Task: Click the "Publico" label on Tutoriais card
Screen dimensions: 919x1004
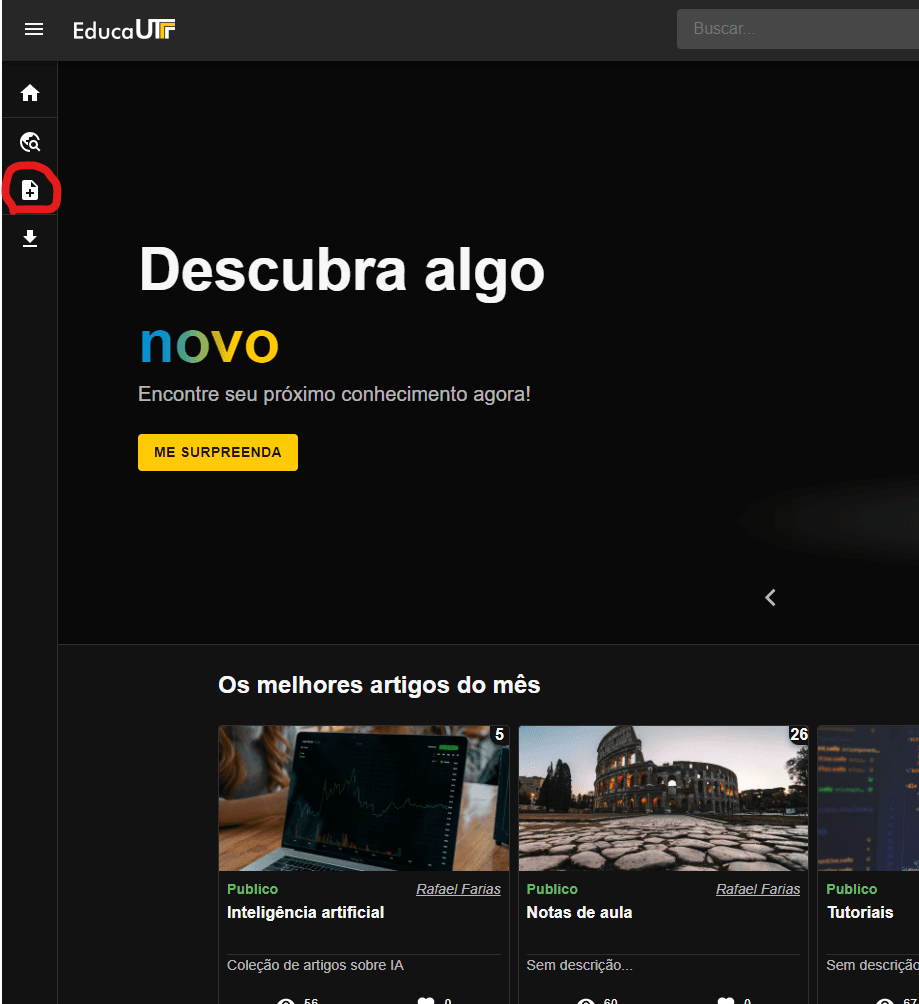Action: (852, 889)
